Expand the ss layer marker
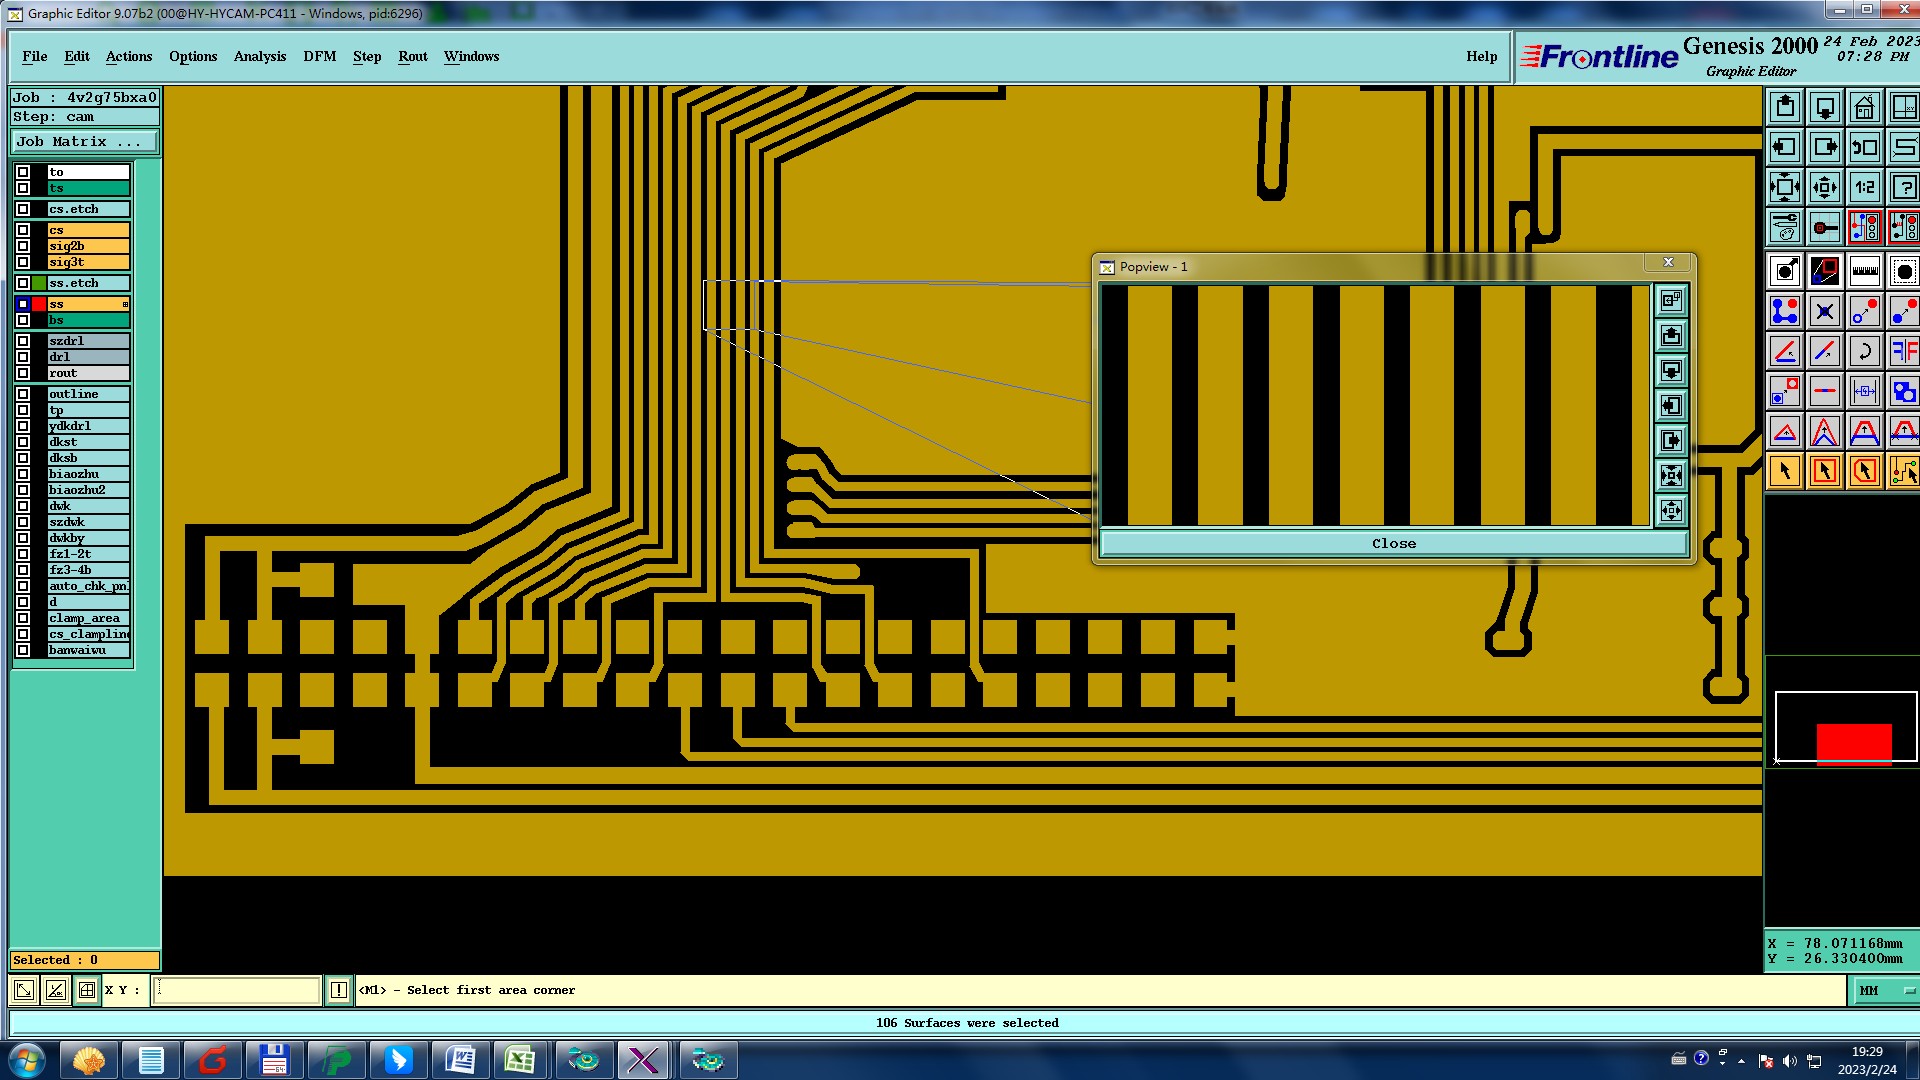Screen dimensions: 1920x1080 point(125,304)
